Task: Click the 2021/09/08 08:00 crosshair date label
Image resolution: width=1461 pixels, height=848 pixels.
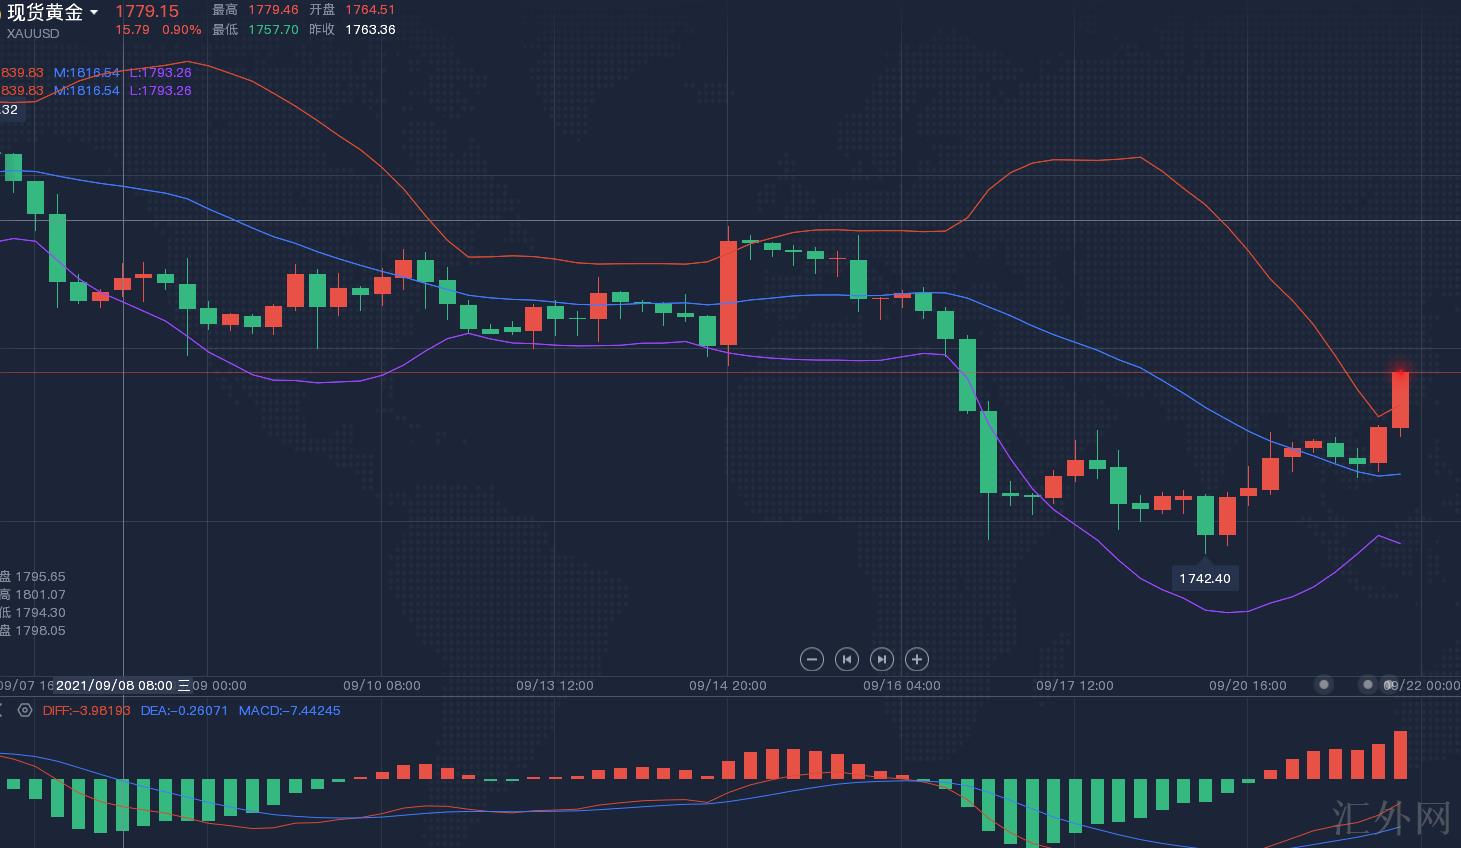Action: tap(114, 686)
